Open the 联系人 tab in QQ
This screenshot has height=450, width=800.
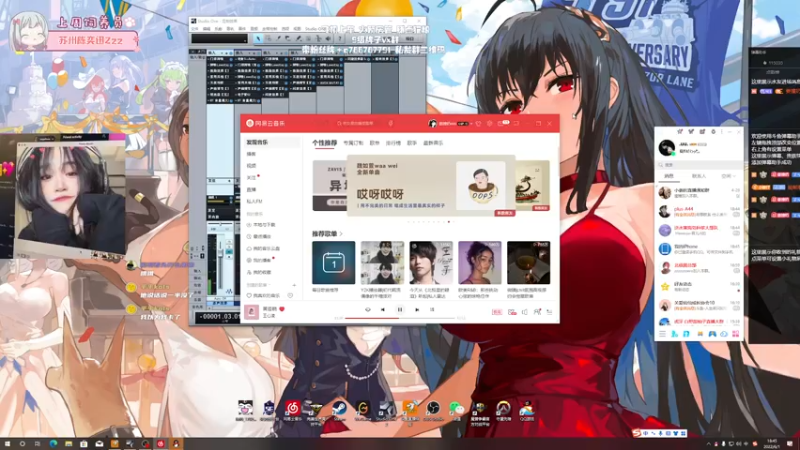[x=699, y=176]
